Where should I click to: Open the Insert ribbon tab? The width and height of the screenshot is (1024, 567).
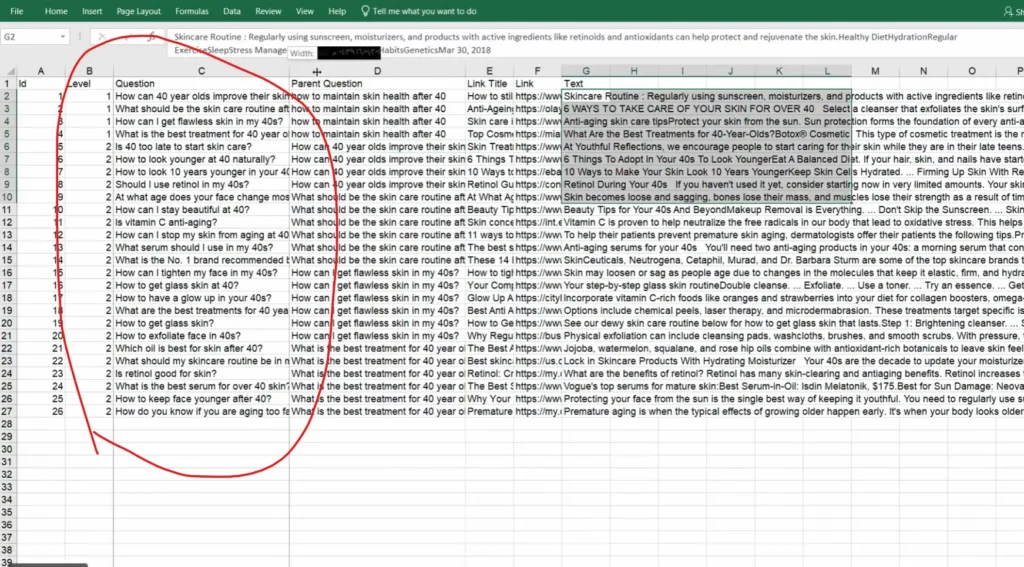click(x=92, y=11)
